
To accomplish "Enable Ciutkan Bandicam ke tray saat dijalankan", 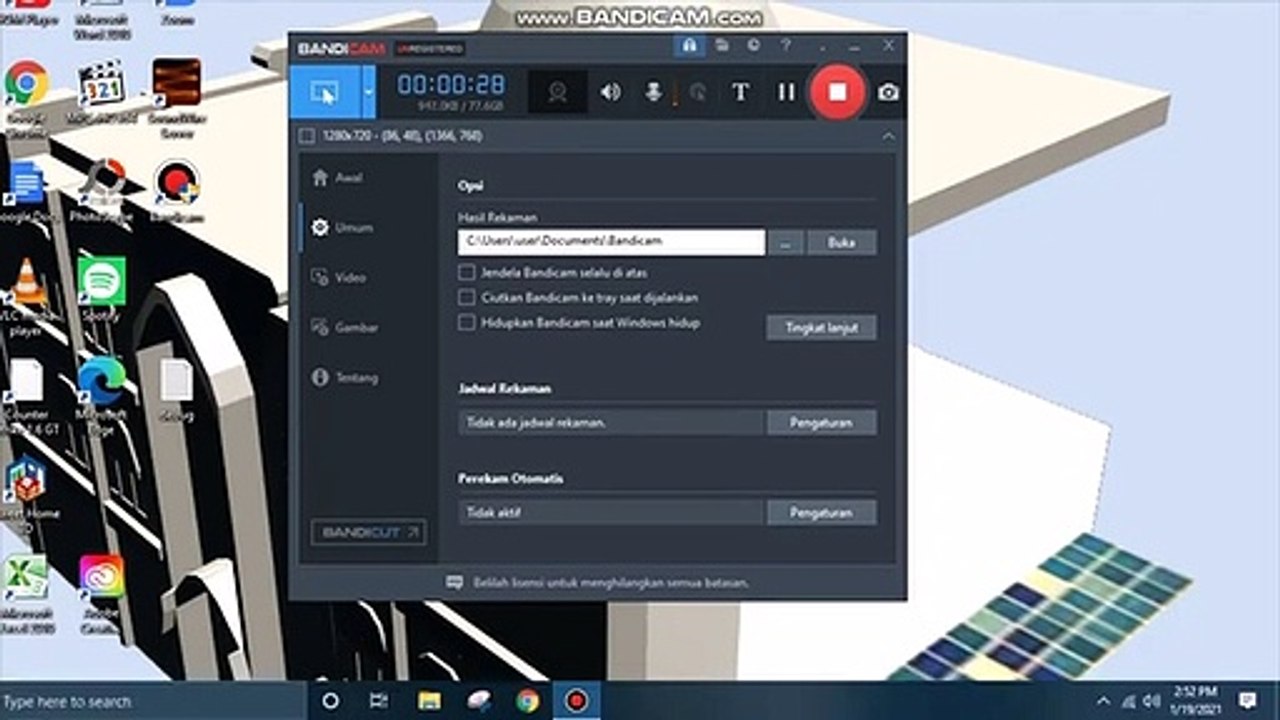I will [x=466, y=297].
